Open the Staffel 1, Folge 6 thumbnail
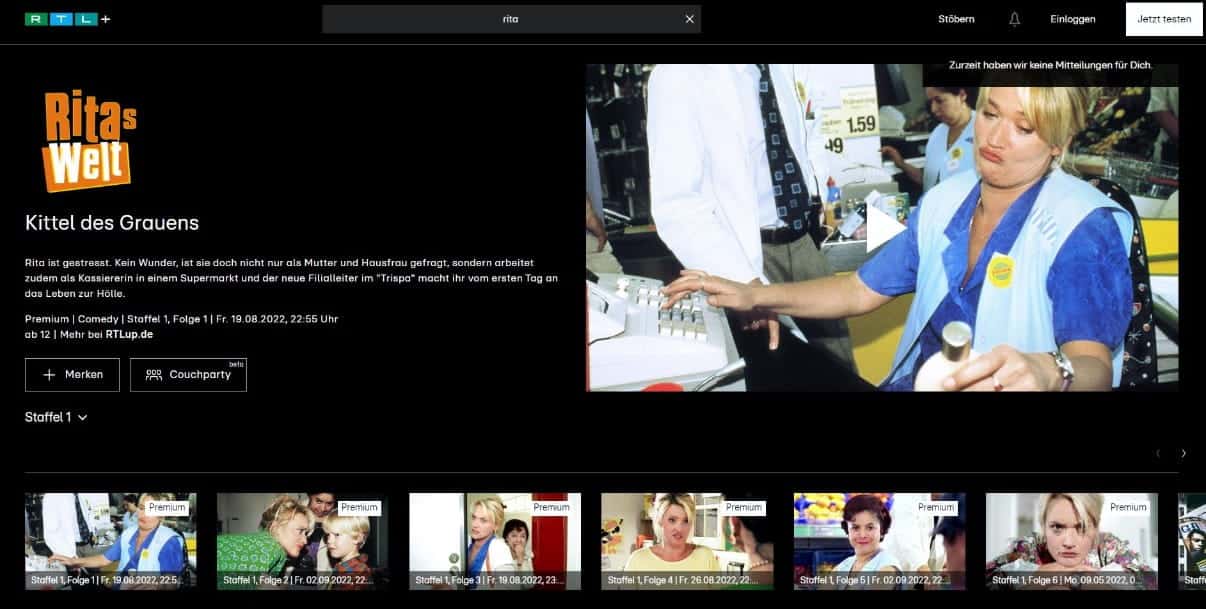 click(1072, 540)
